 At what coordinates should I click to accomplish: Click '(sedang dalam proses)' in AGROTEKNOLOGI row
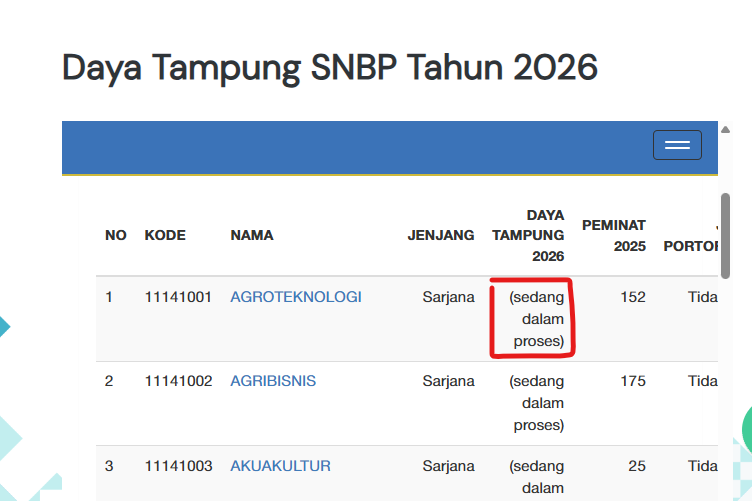pyautogui.click(x=537, y=319)
